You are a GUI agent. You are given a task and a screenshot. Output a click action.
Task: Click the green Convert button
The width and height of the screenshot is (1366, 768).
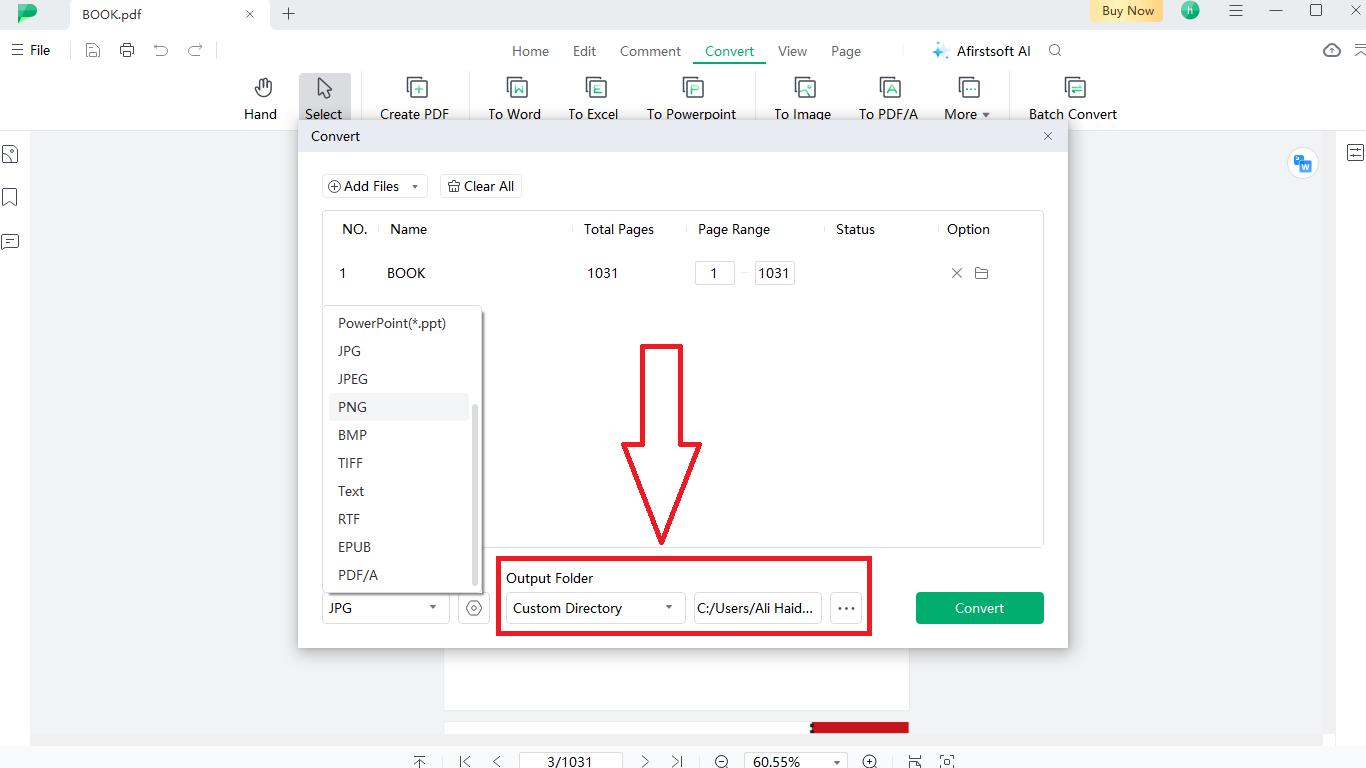pyautogui.click(x=980, y=608)
